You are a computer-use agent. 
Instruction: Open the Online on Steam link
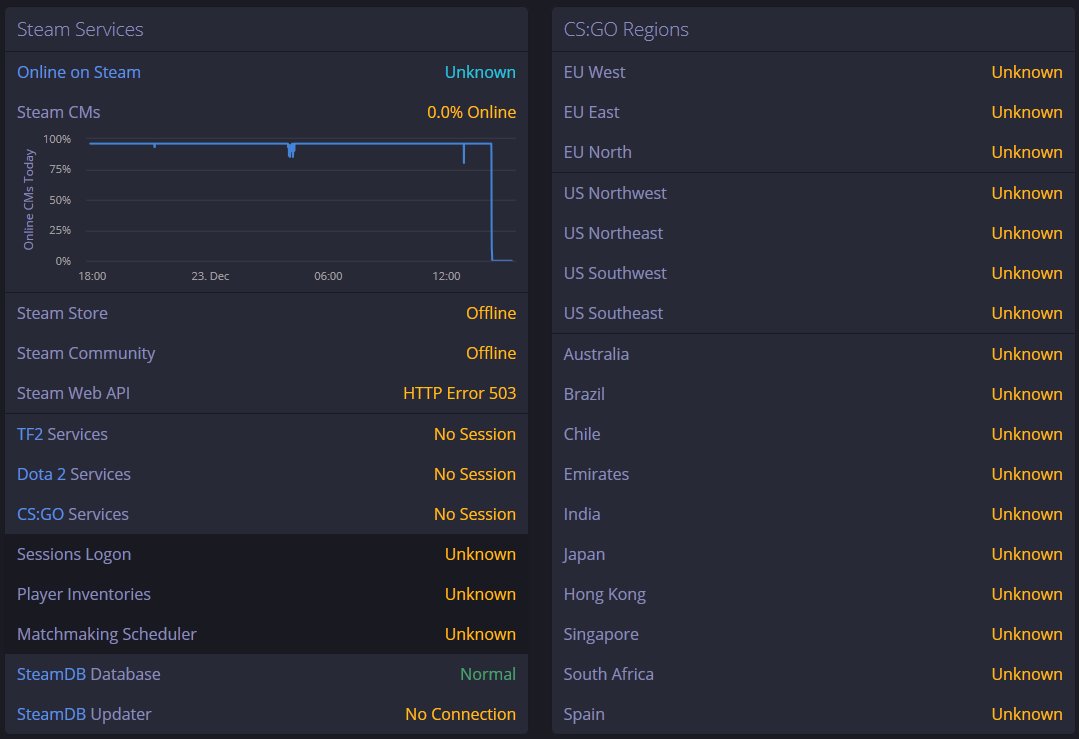[78, 72]
